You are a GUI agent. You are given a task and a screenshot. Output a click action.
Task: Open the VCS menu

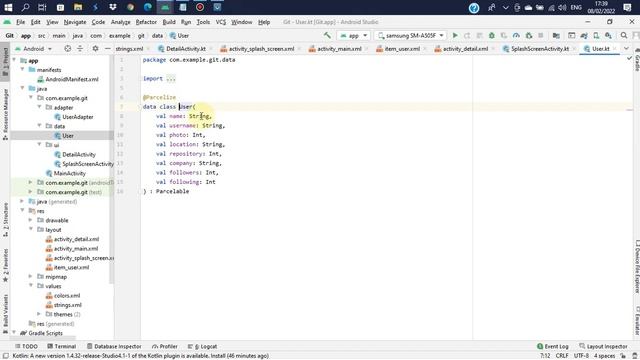click(x=220, y=22)
